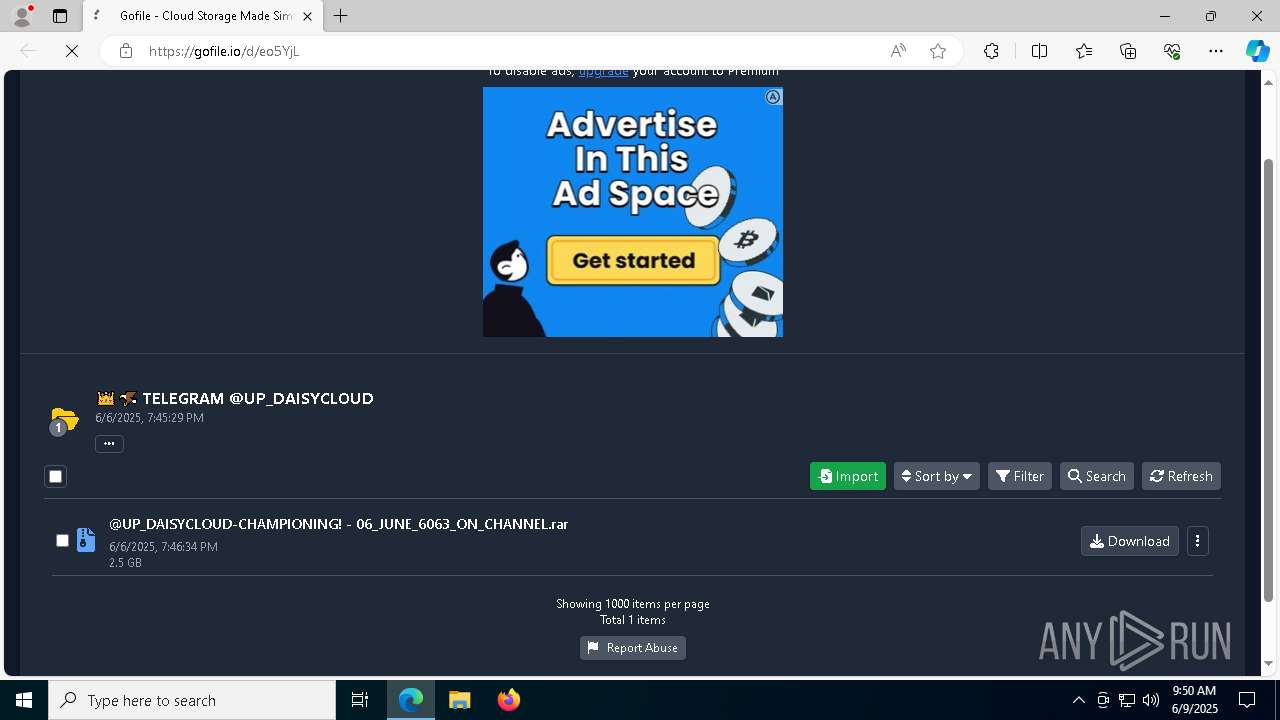1280x720 pixels.
Task: Launch Firefox from taskbar
Action: tap(509, 700)
